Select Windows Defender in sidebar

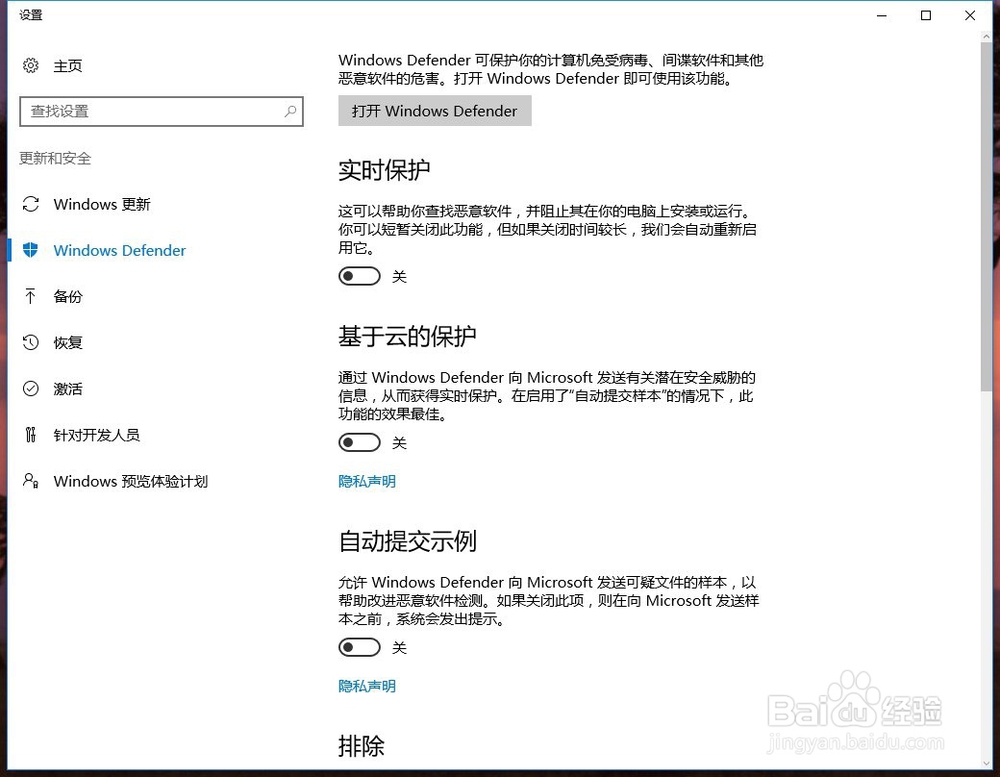(119, 250)
